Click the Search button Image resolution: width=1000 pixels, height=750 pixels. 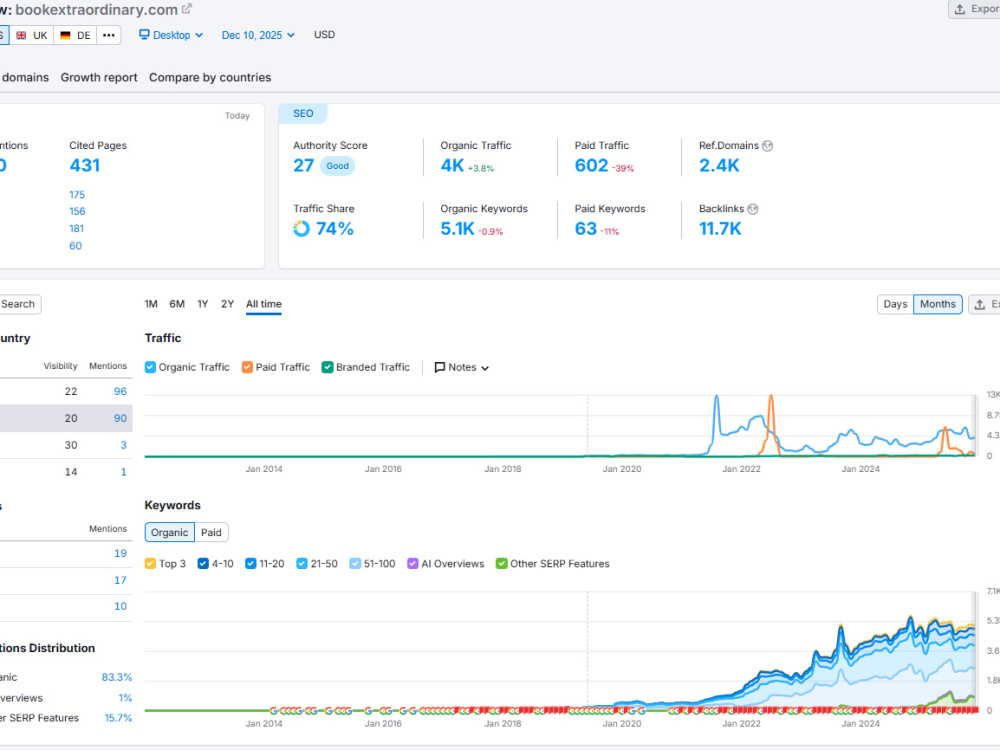[18, 304]
